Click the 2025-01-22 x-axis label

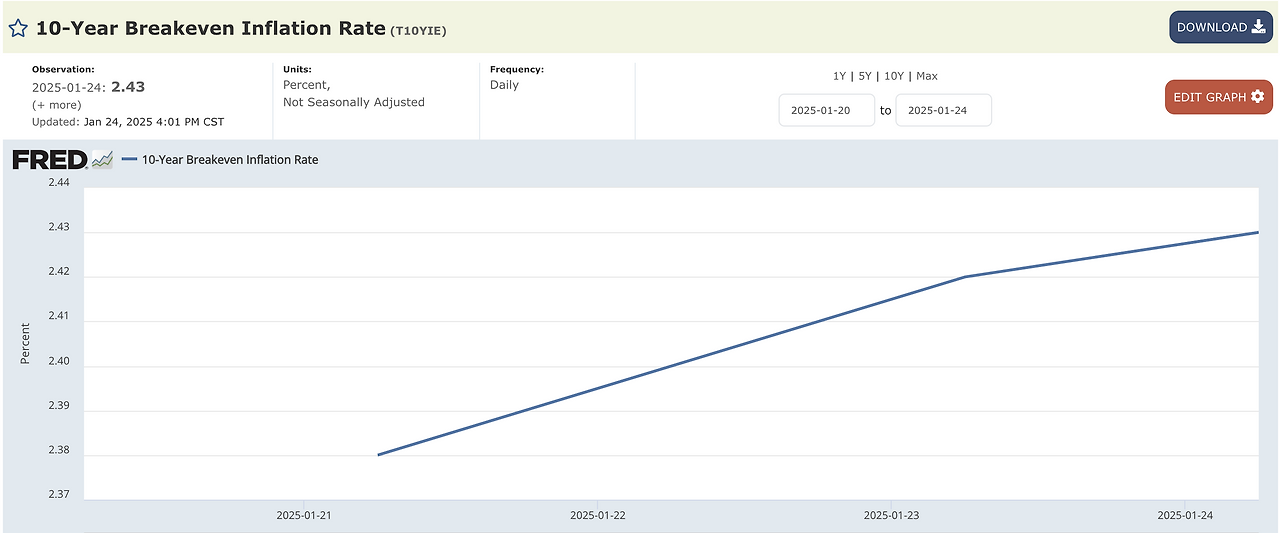pos(597,515)
